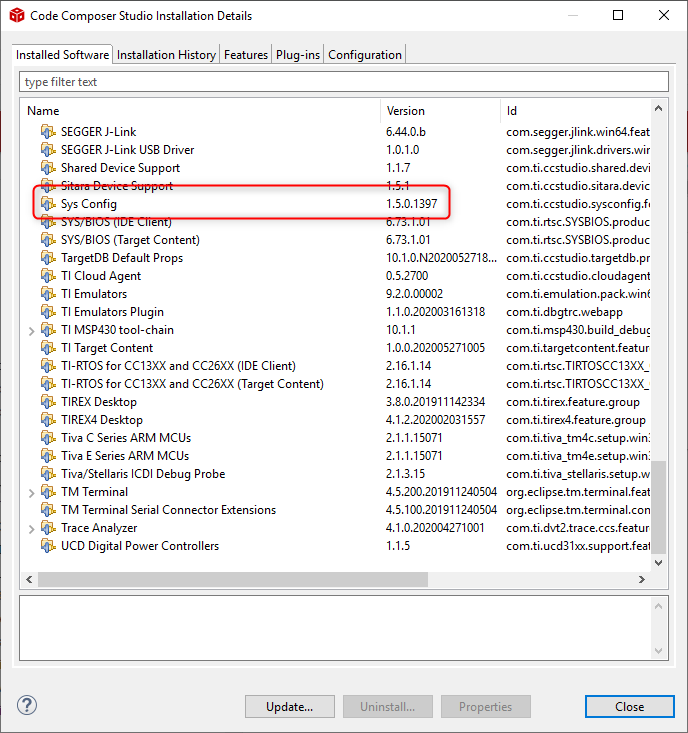
Task: Click the TI Emulators feature icon
Action: tap(48, 294)
